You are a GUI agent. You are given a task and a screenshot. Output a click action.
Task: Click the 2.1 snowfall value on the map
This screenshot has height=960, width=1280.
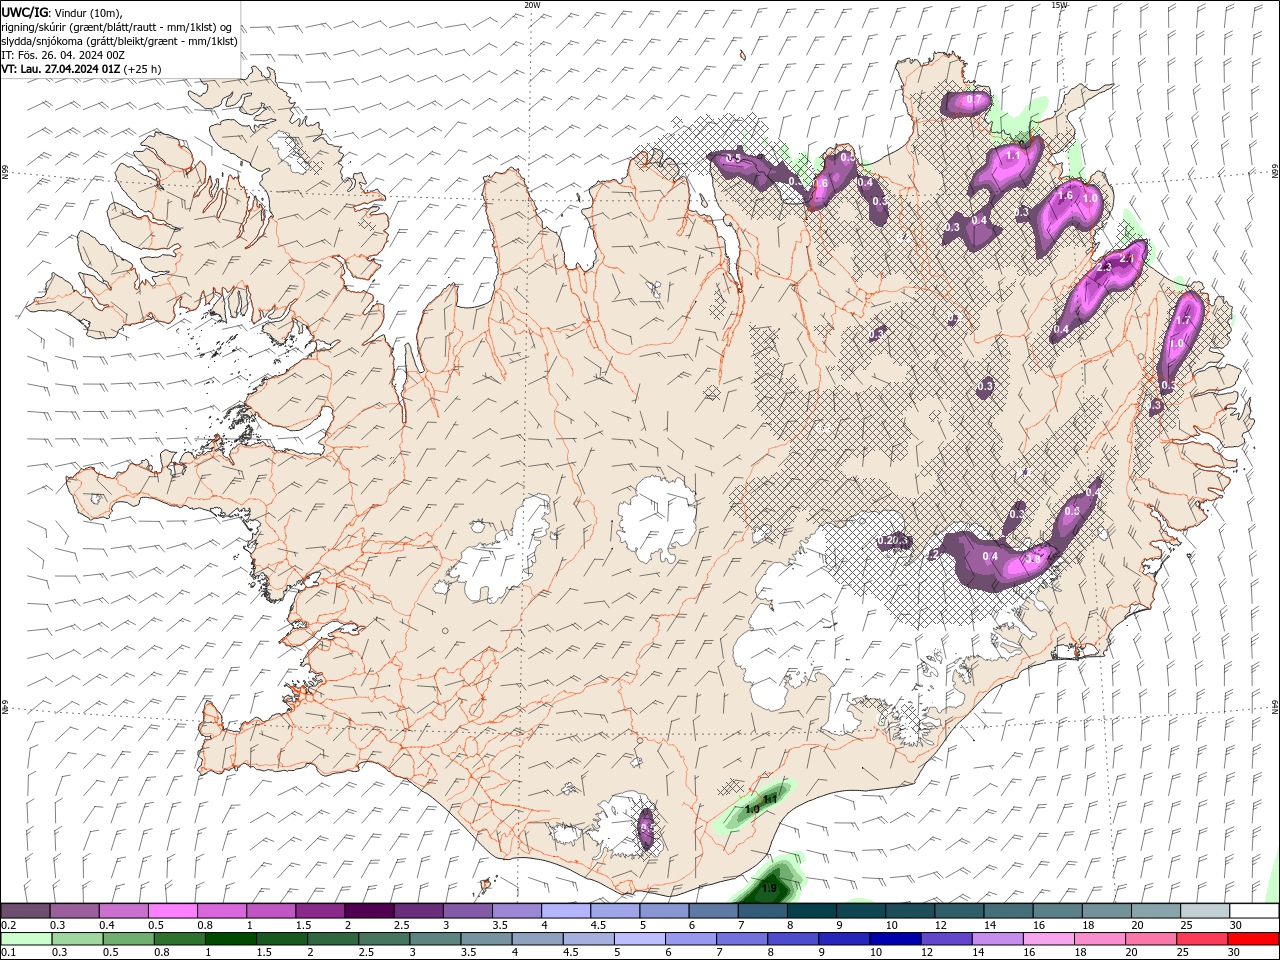(1128, 259)
